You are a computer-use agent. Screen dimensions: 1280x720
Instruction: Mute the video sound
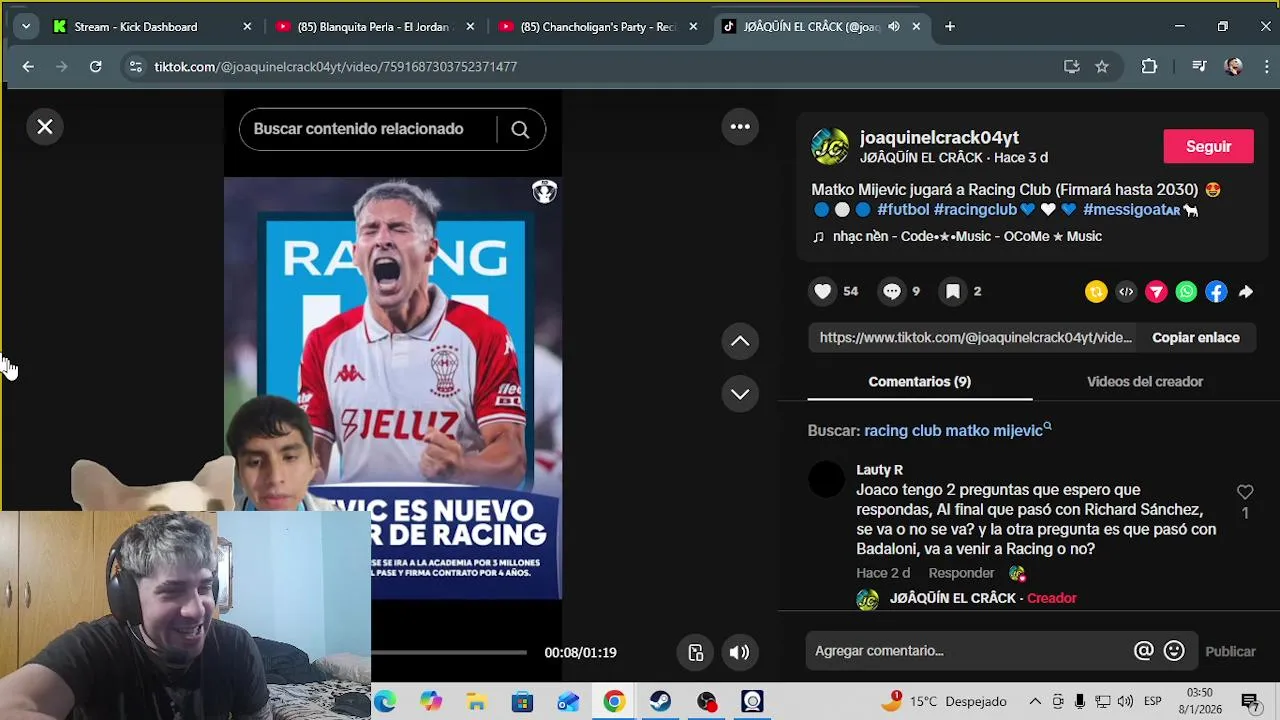coord(739,653)
